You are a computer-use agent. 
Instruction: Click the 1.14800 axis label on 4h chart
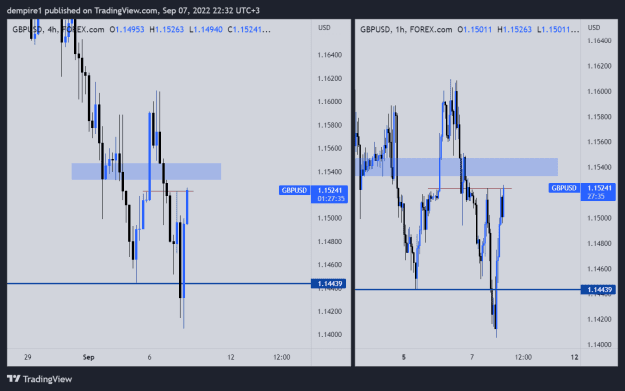click(x=330, y=242)
